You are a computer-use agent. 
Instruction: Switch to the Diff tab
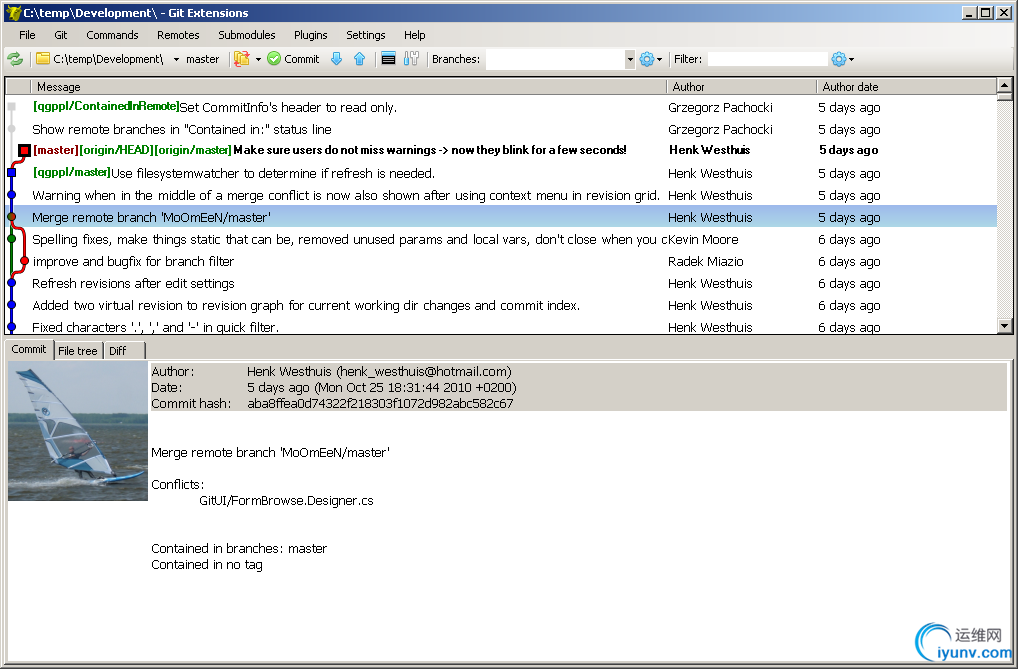118,350
